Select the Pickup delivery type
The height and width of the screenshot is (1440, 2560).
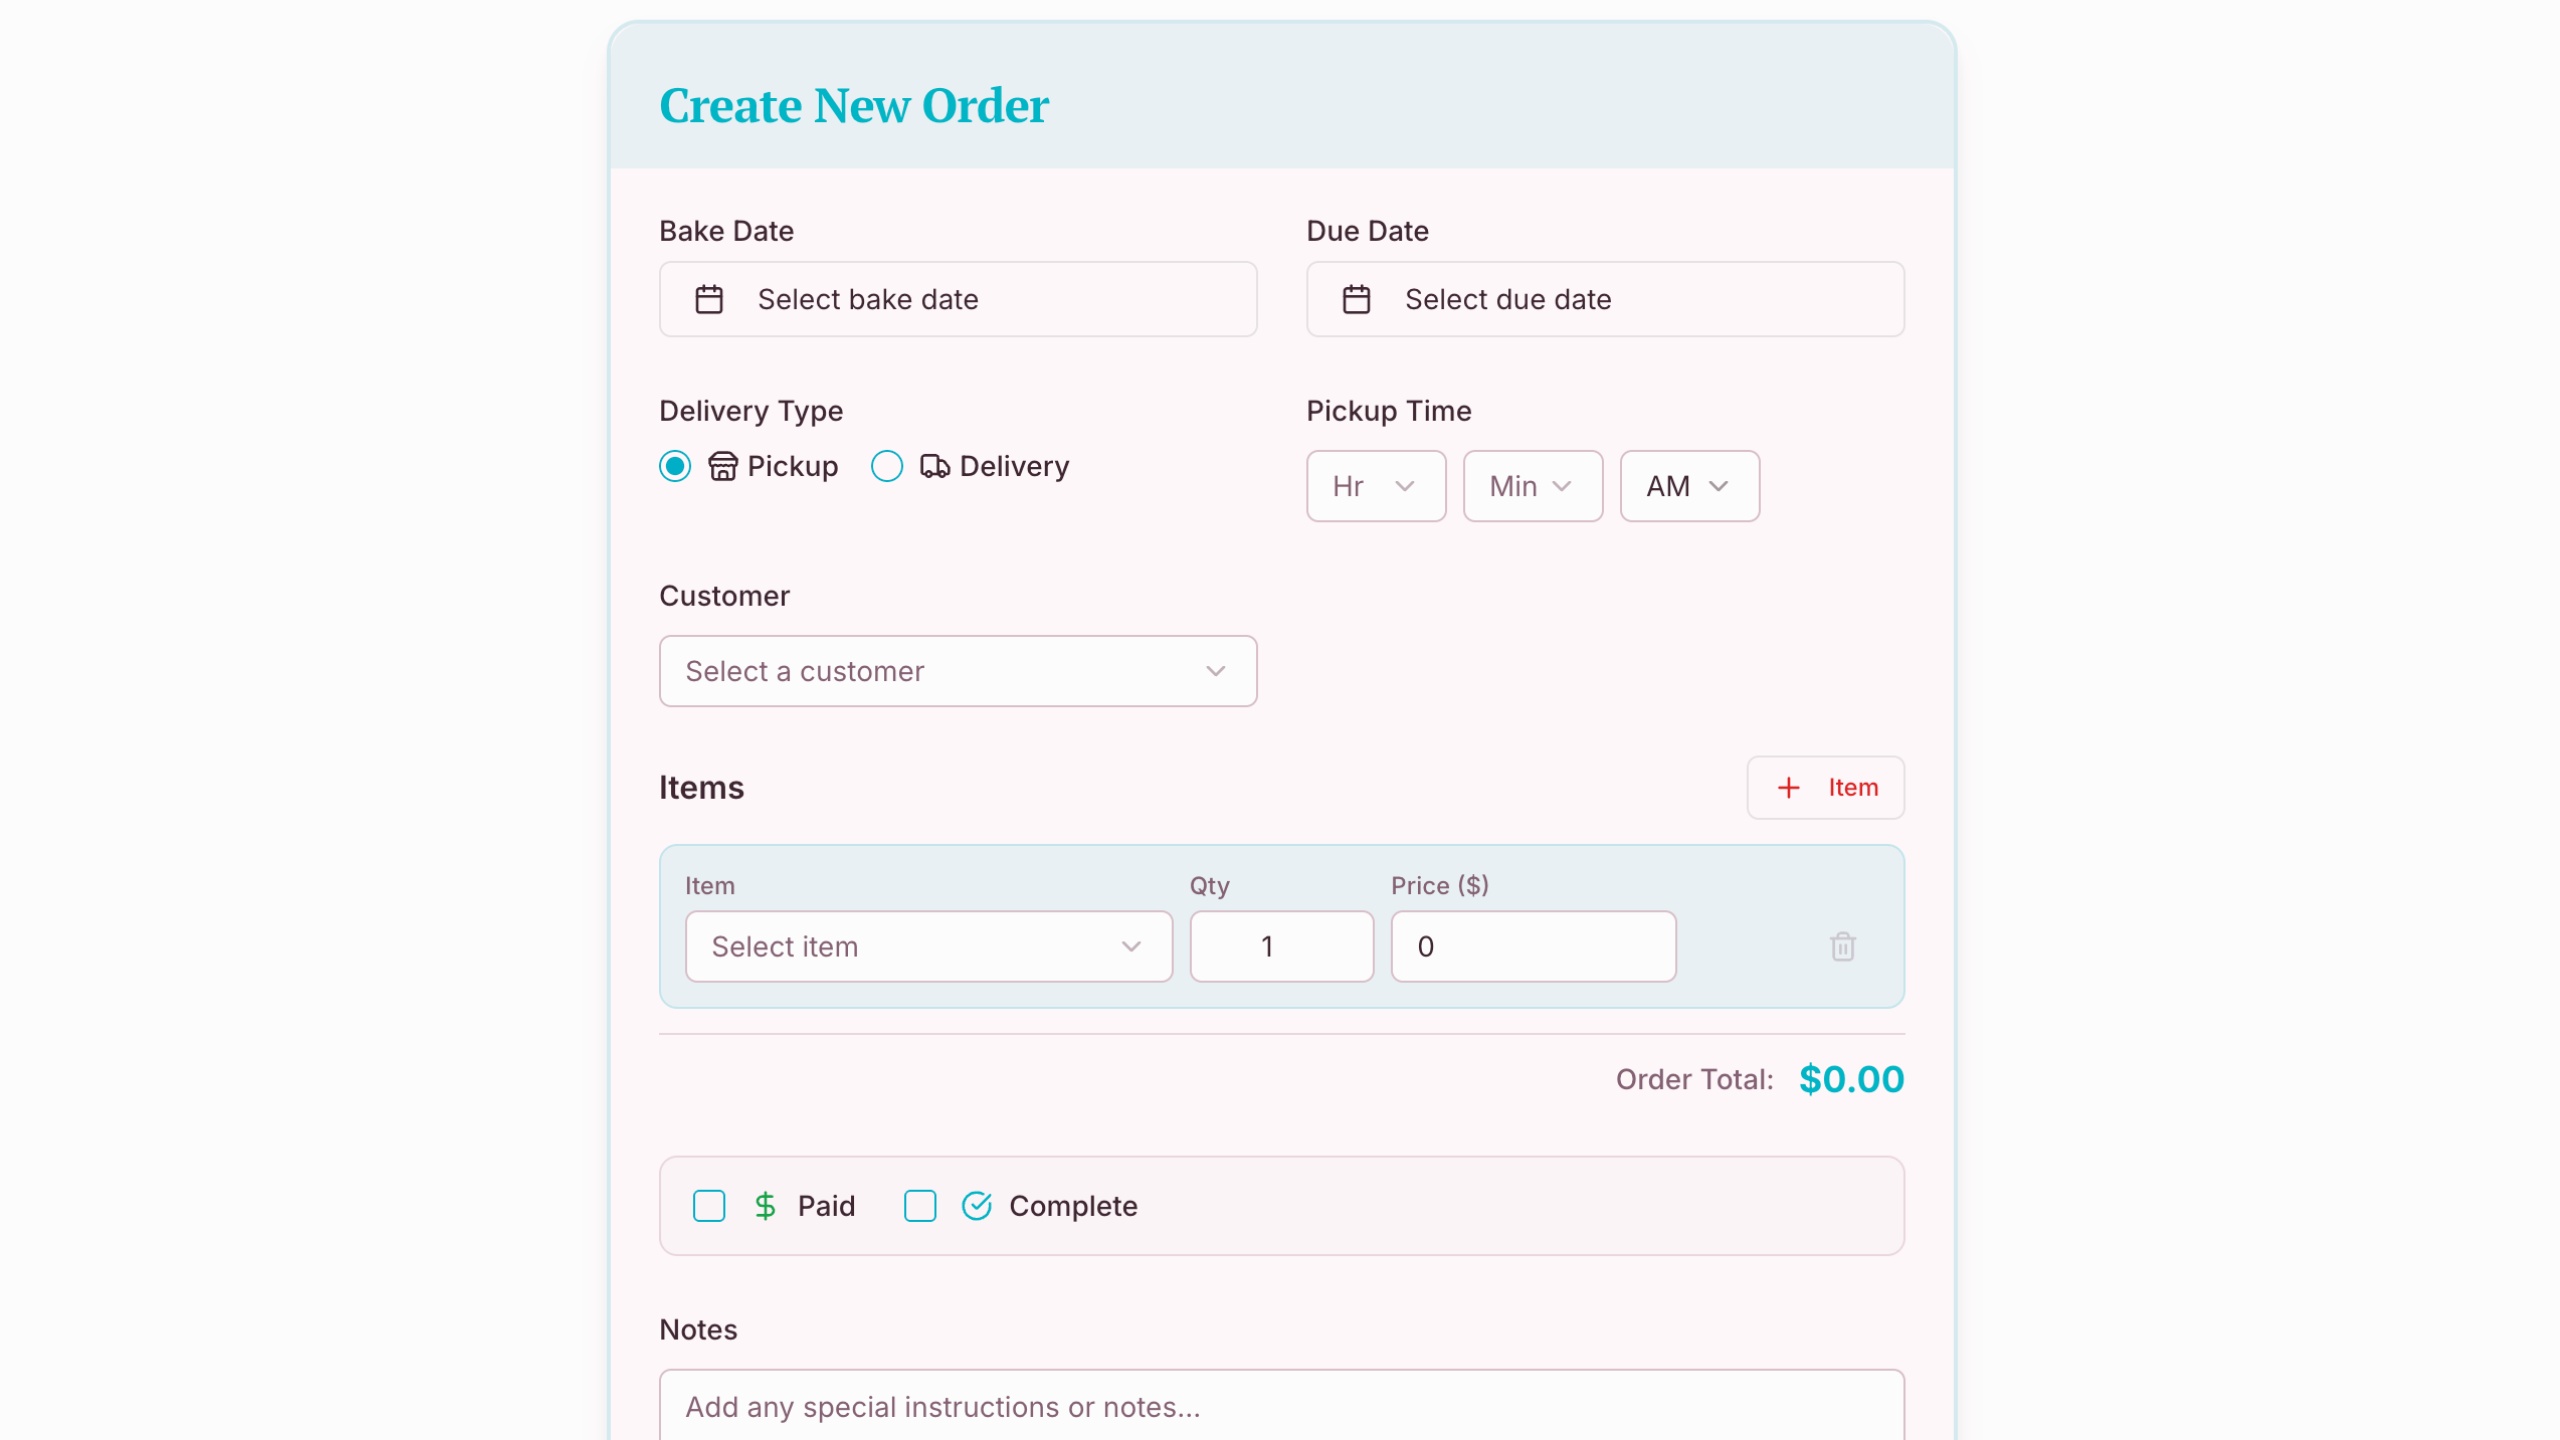click(x=675, y=465)
